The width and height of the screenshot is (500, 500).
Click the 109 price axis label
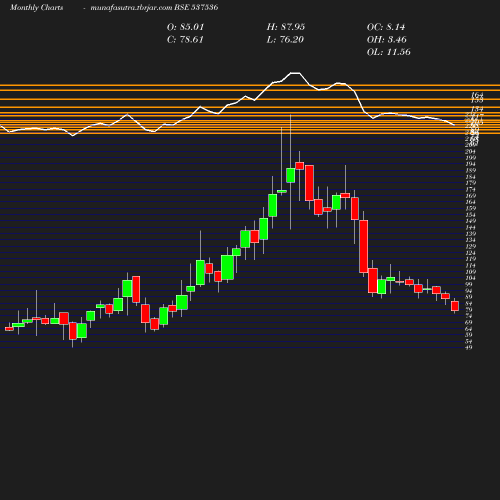[470, 272]
